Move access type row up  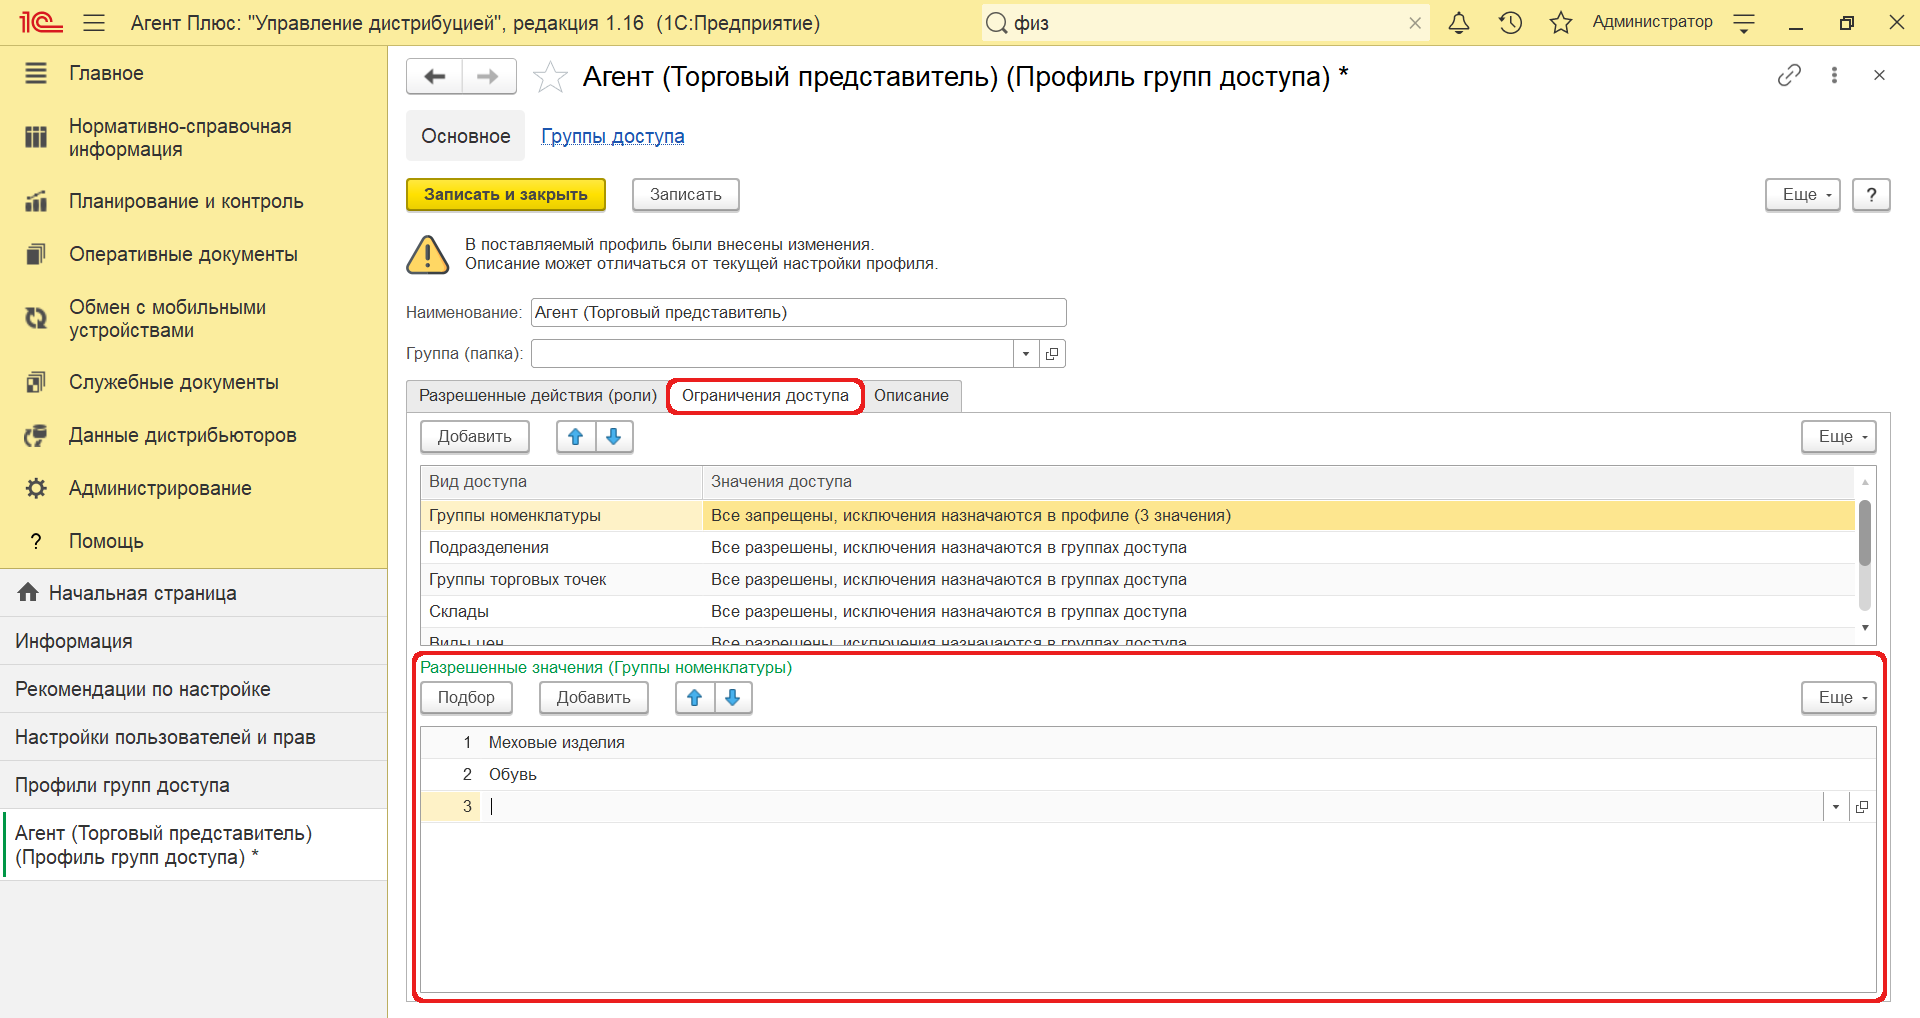click(576, 436)
